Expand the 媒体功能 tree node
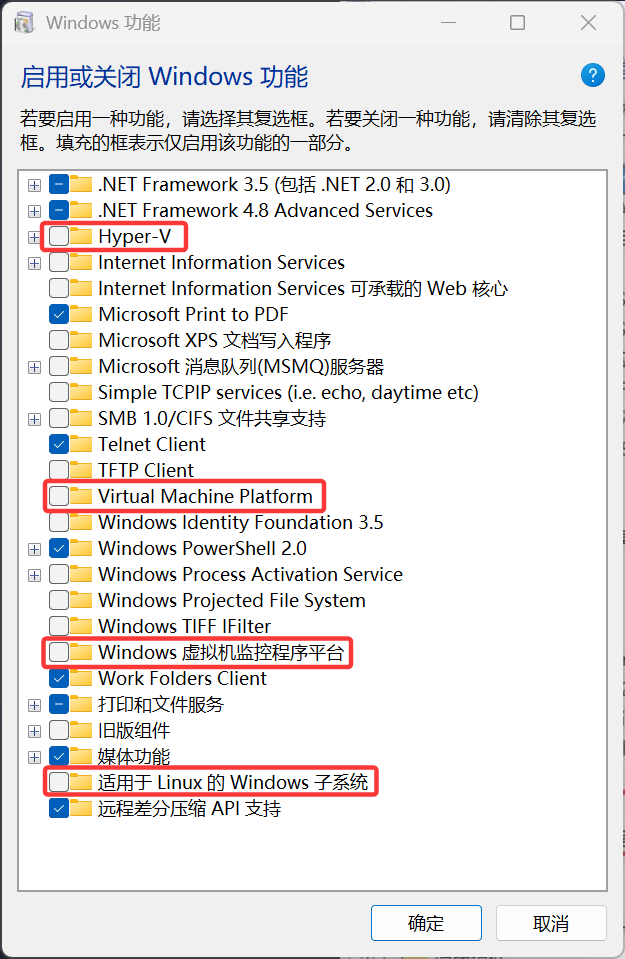 pyautogui.click(x=35, y=757)
